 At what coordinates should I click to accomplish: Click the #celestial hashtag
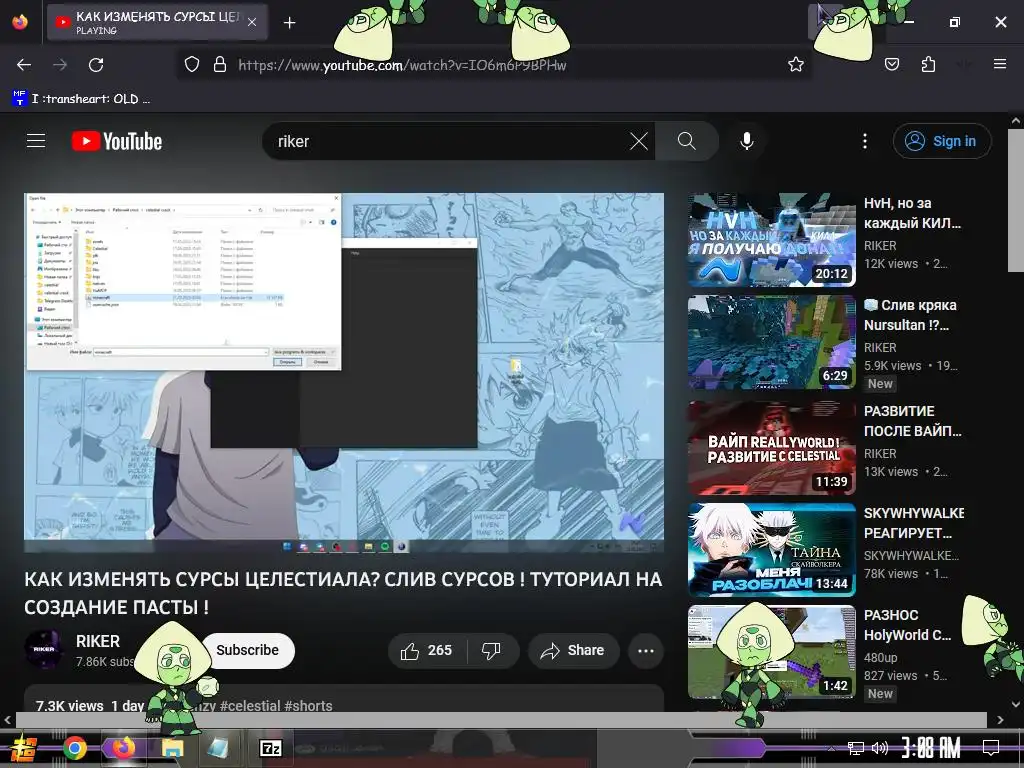click(250, 706)
